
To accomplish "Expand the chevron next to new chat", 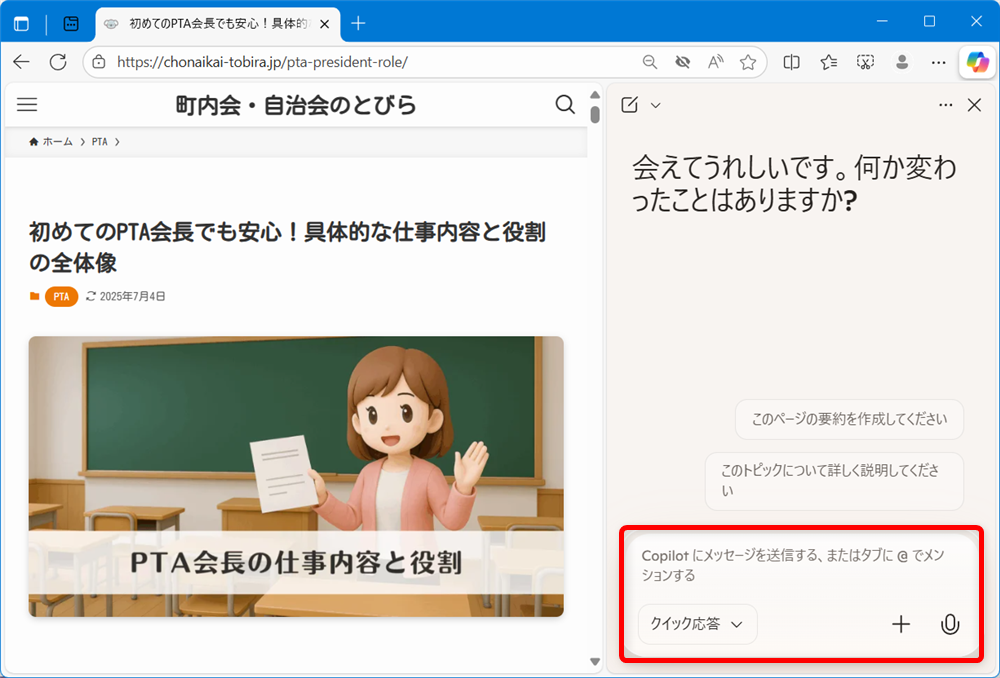I will click(656, 104).
